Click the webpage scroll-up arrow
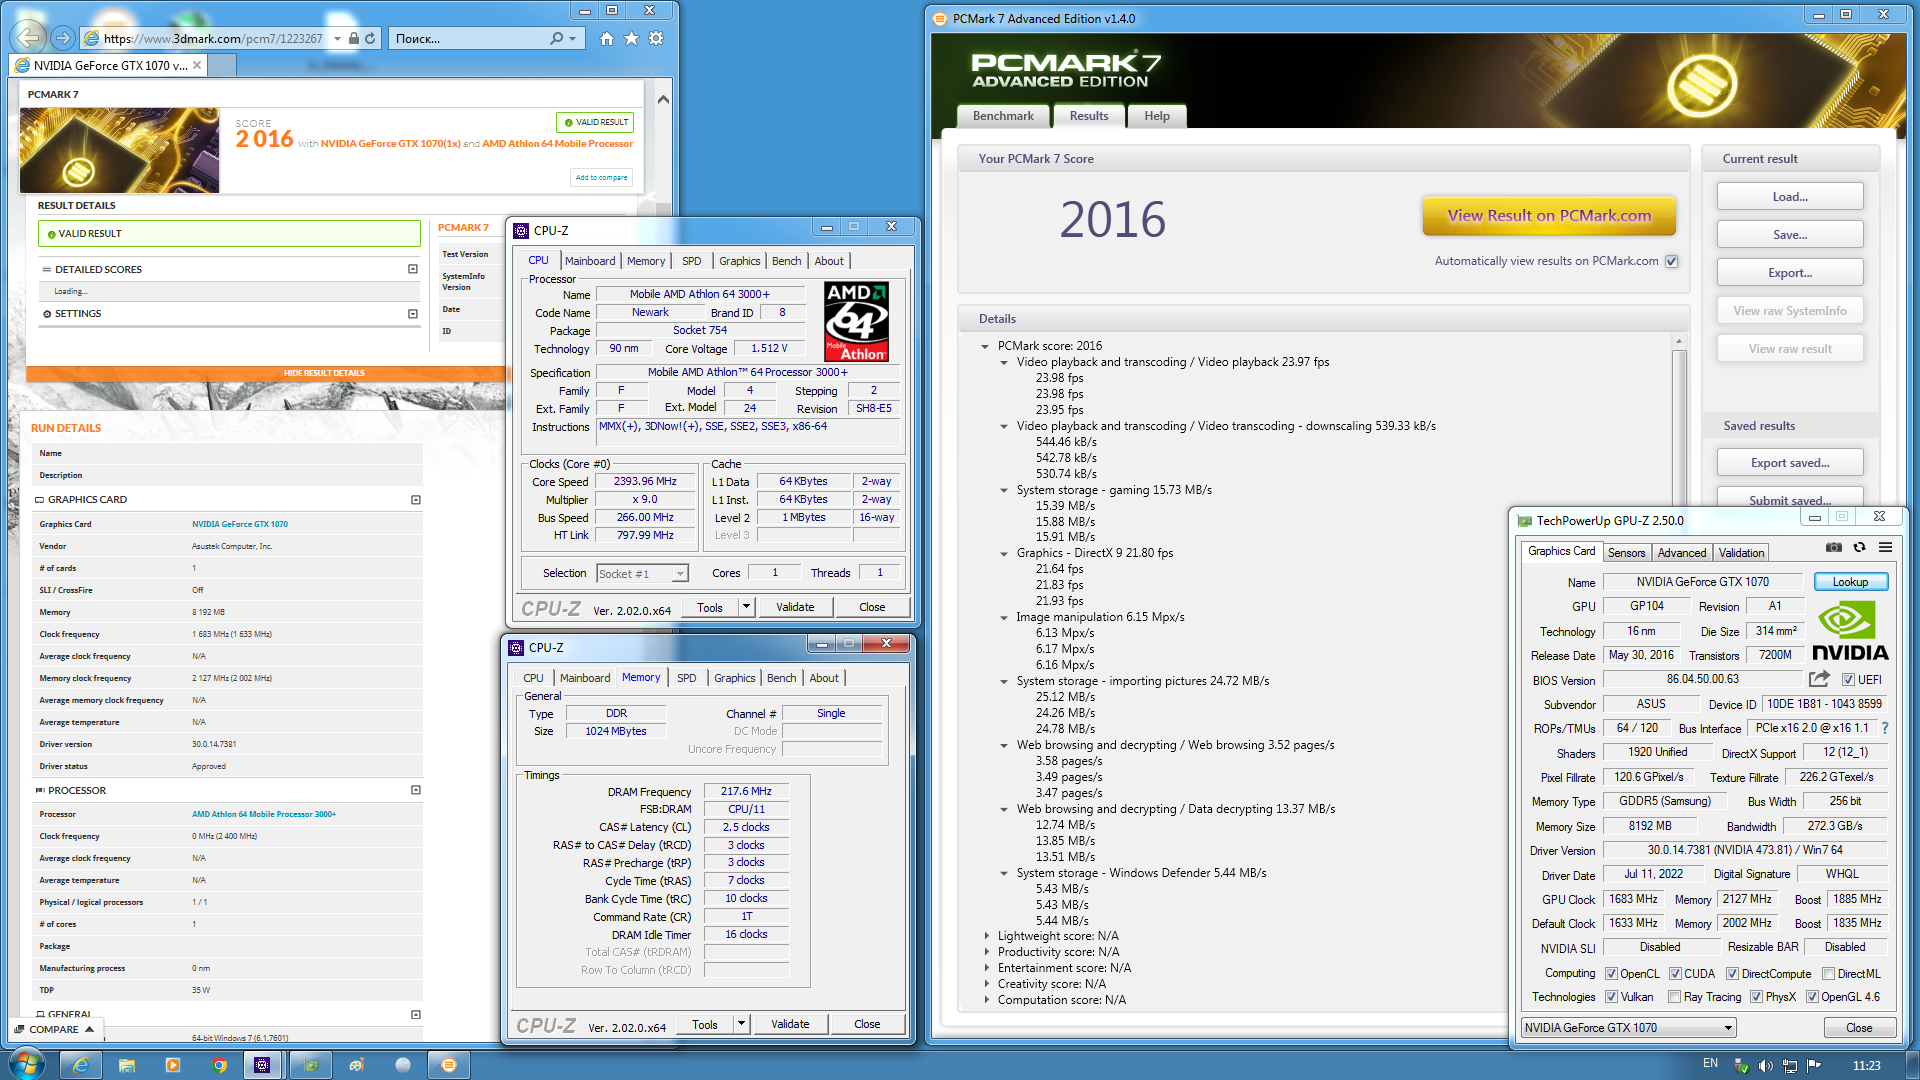Image resolution: width=1920 pixels, height=1080 pixels. coord(663,100)
